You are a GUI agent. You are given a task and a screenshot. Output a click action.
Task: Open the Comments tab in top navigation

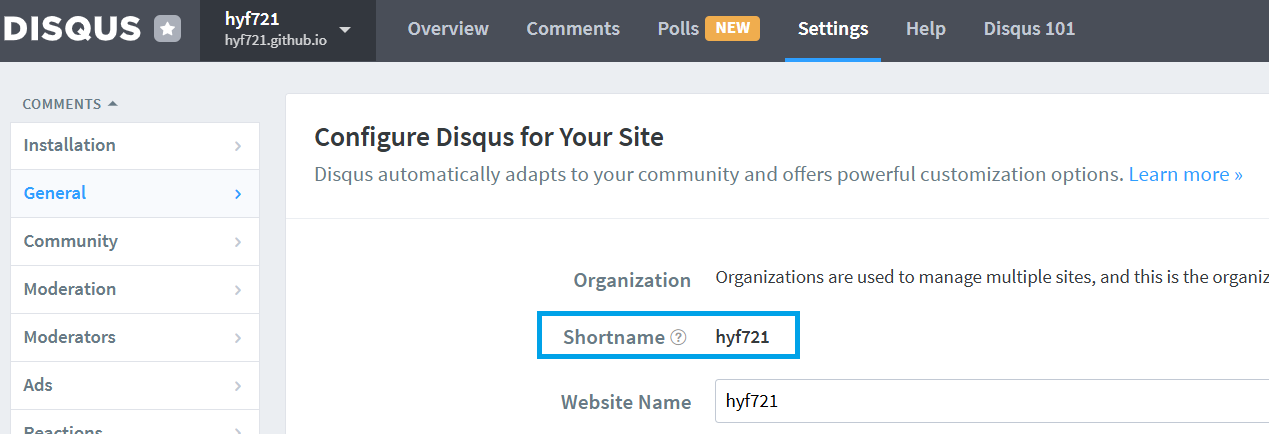(x=573, y=29)
